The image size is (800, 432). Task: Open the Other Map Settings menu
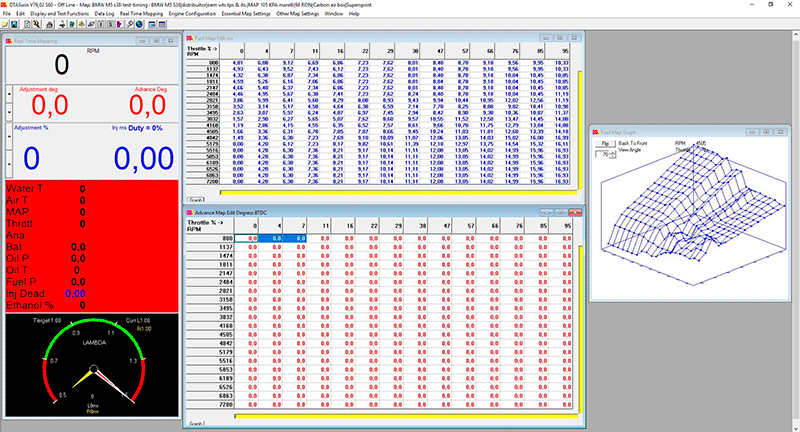[x=297, y=14]
